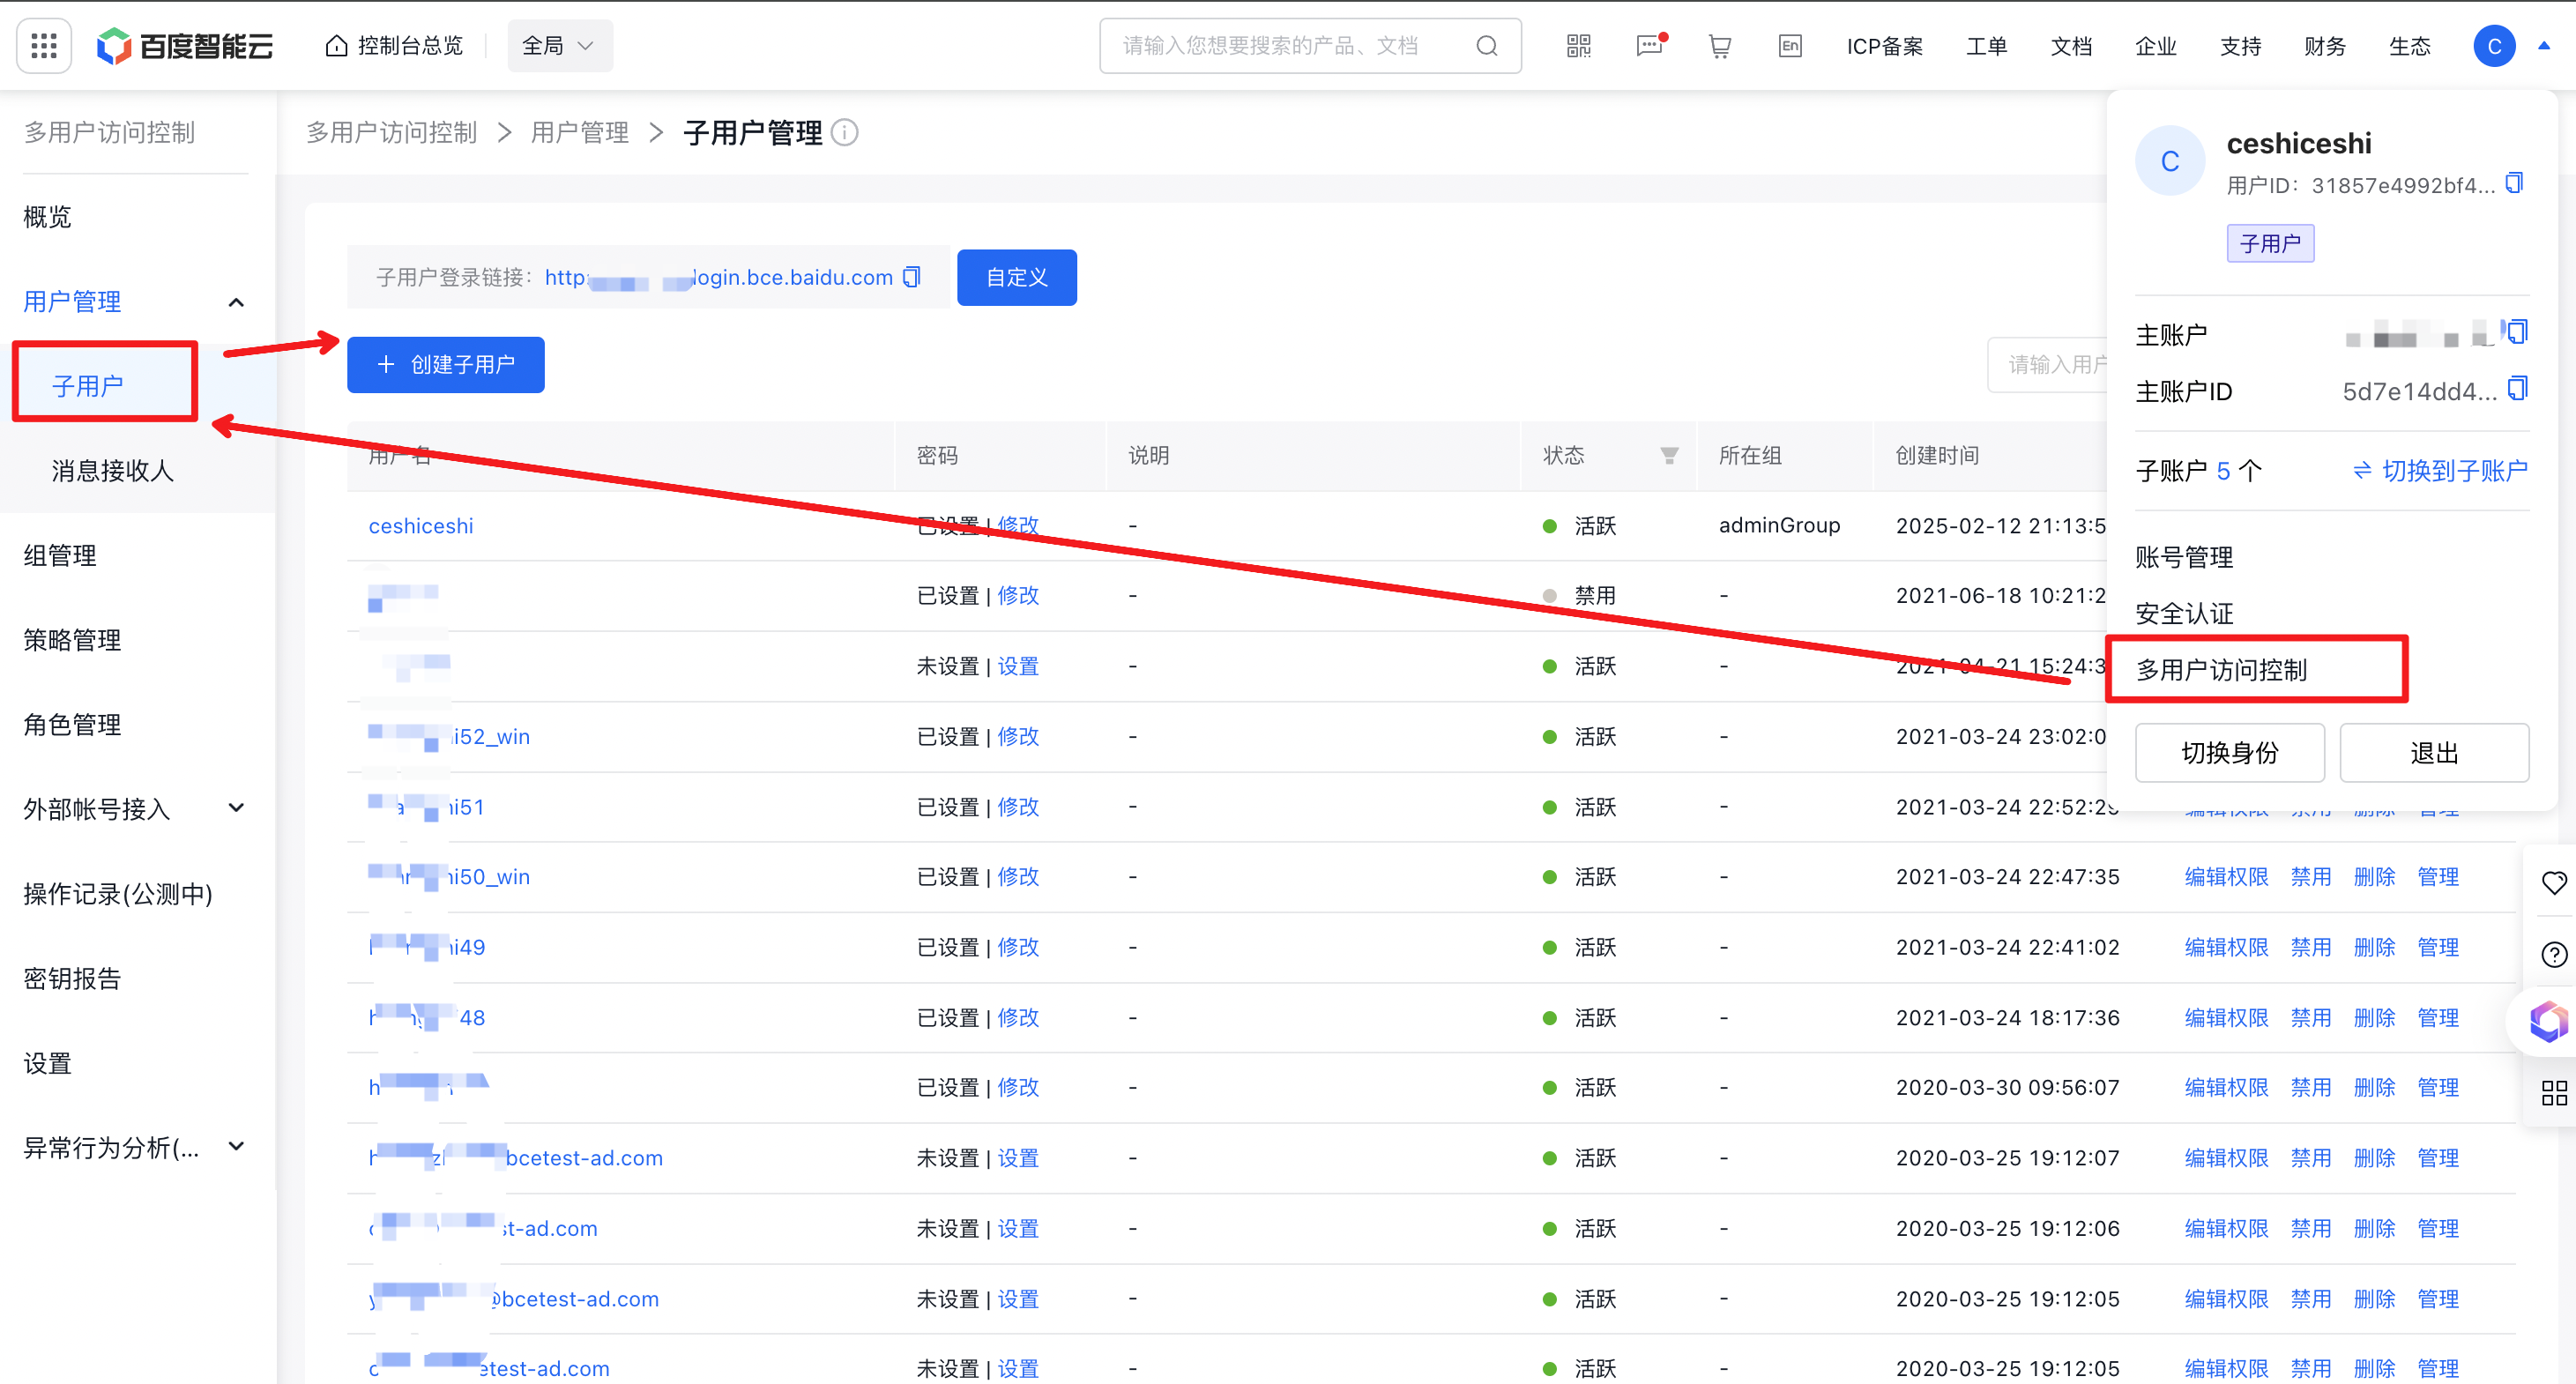Open 策略管理 in the sidebar
2576x1384 pixels.
[73, 640]
